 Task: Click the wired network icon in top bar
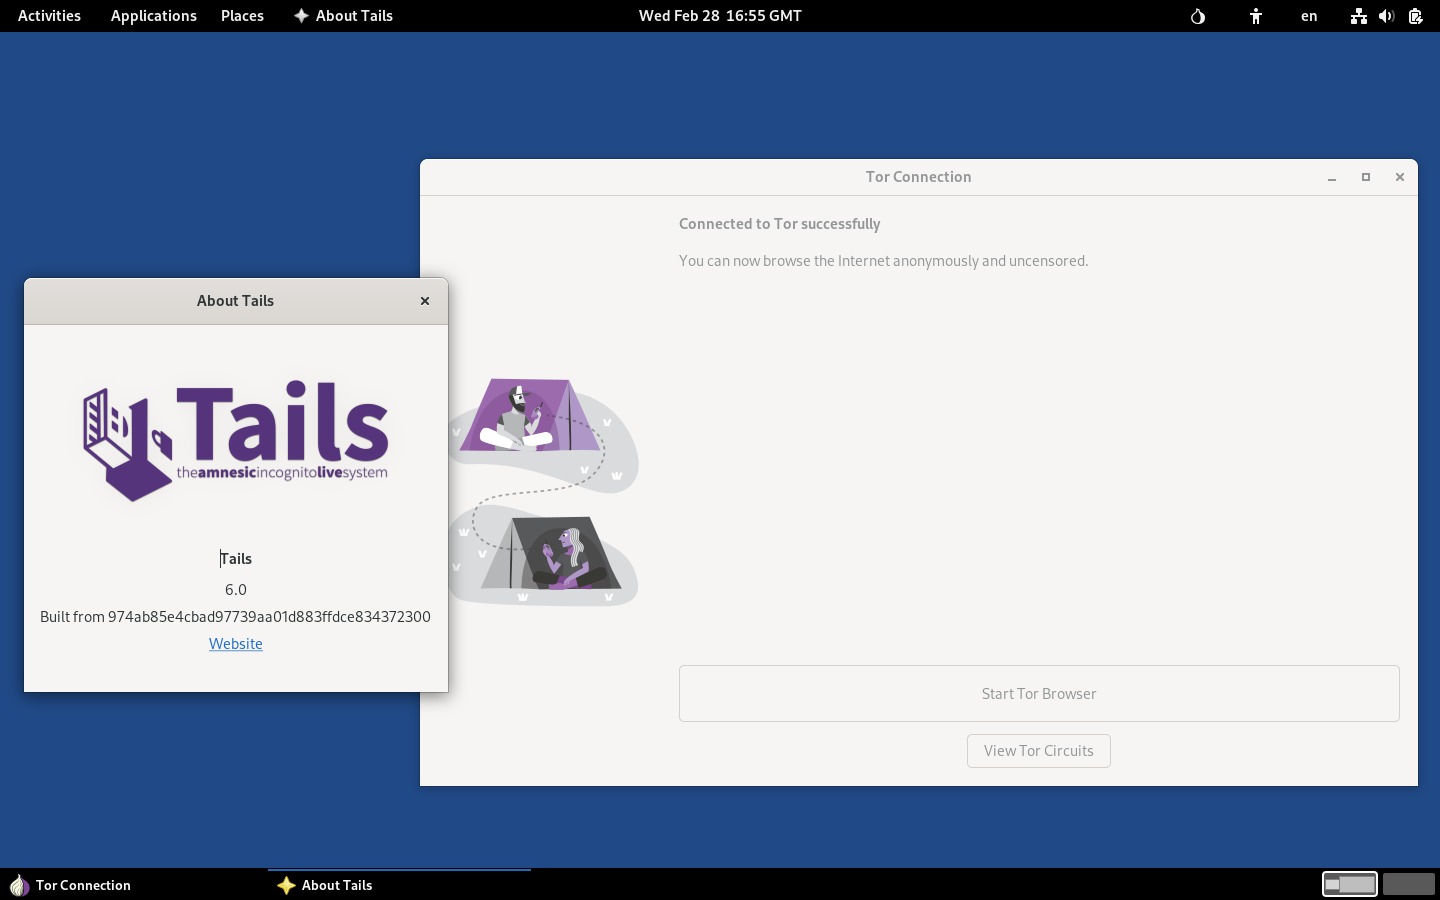1358,16
